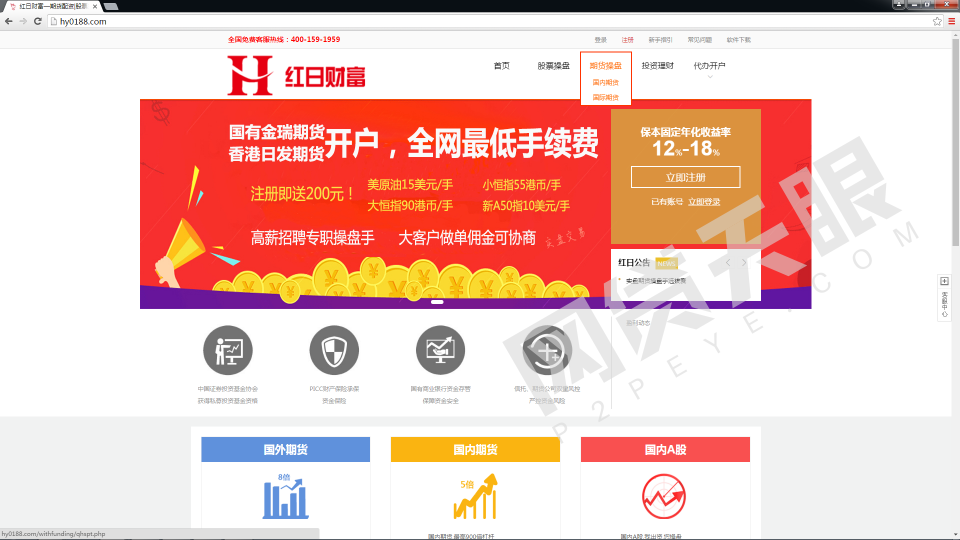This screenshot has height=540, width=960.
Task: Click the 注册即送200元 banner text
Action: [x=302, y=194]
